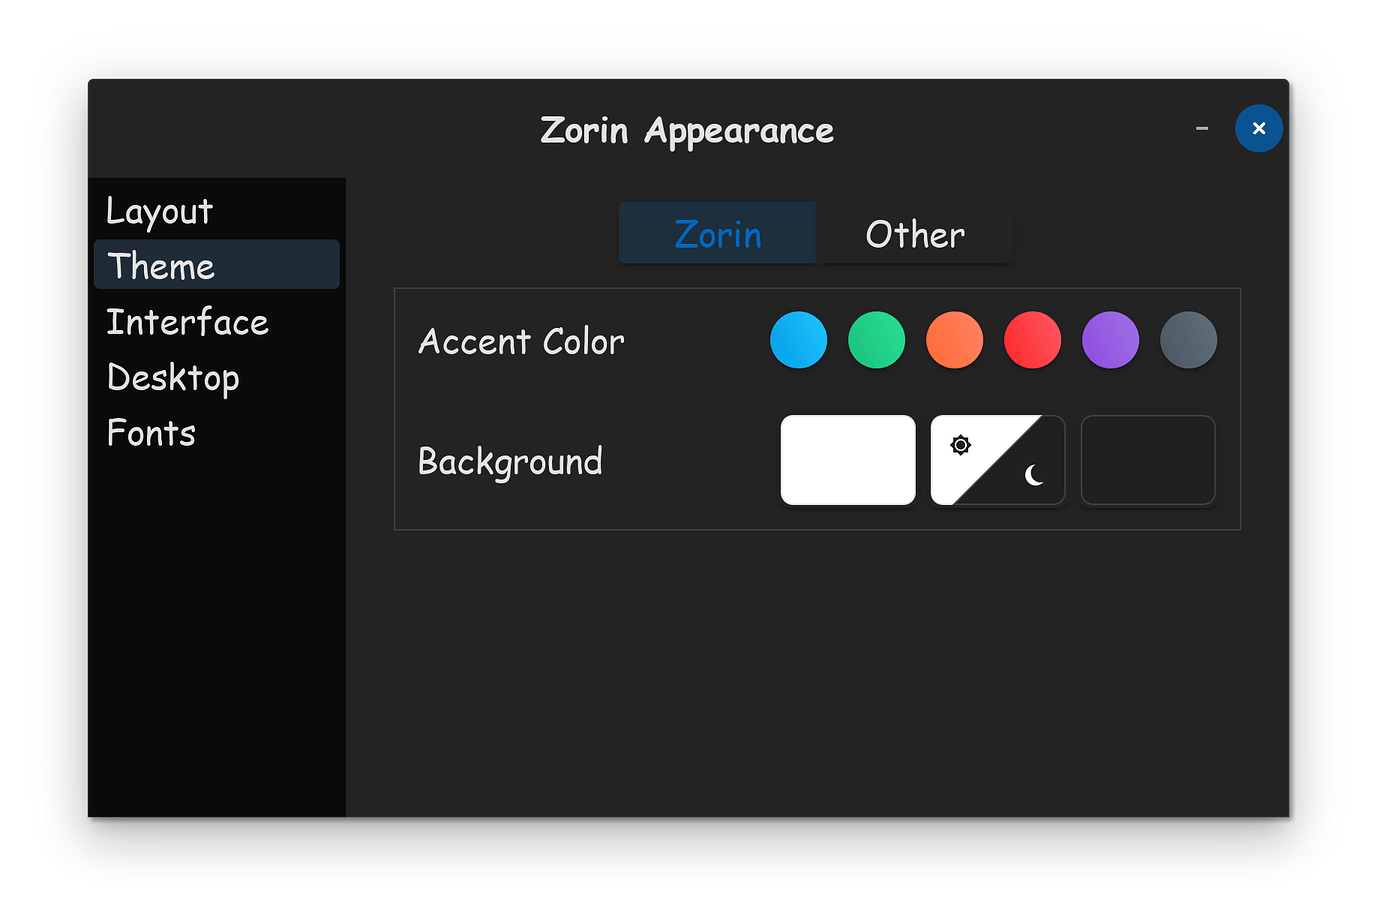Click the Accent Color label

[x=521, y=341]
